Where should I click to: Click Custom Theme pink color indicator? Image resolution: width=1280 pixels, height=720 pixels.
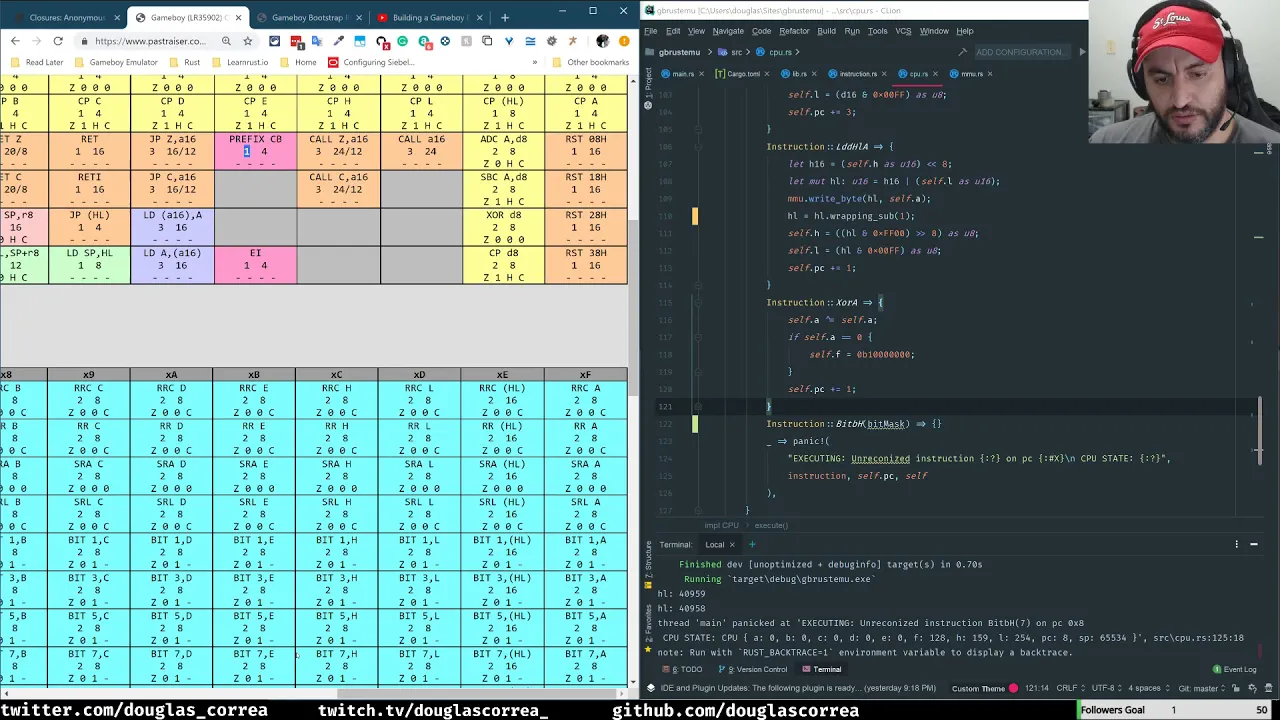click(1013, 688)
